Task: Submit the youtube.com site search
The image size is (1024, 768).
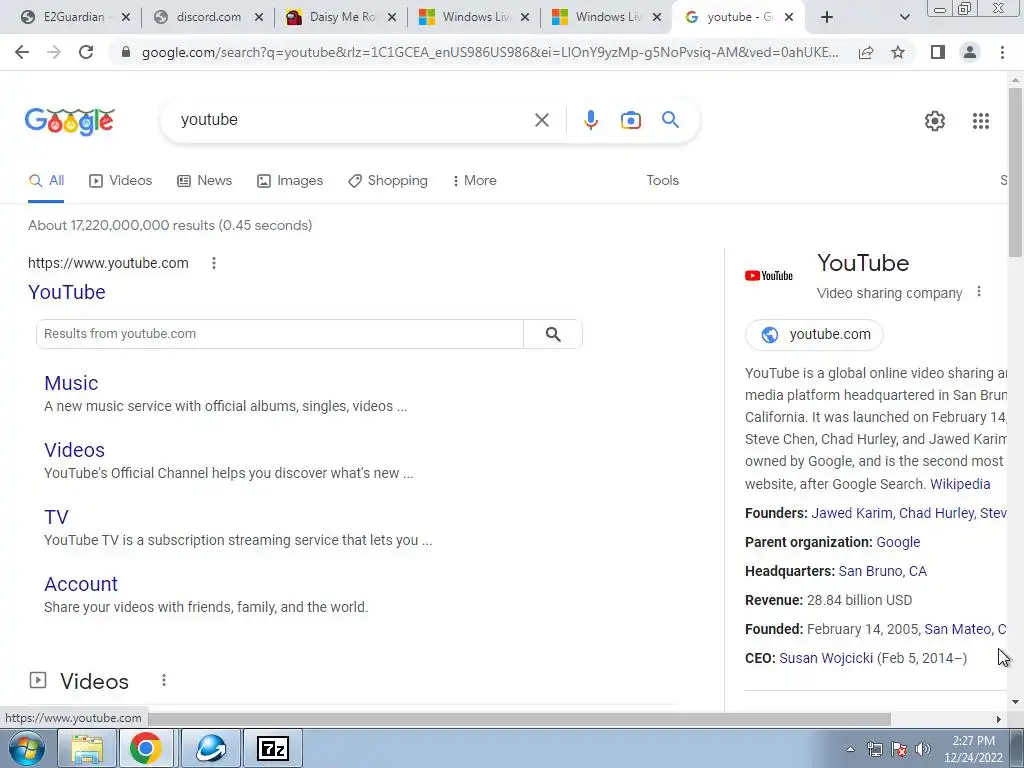Action: point(552,334)
